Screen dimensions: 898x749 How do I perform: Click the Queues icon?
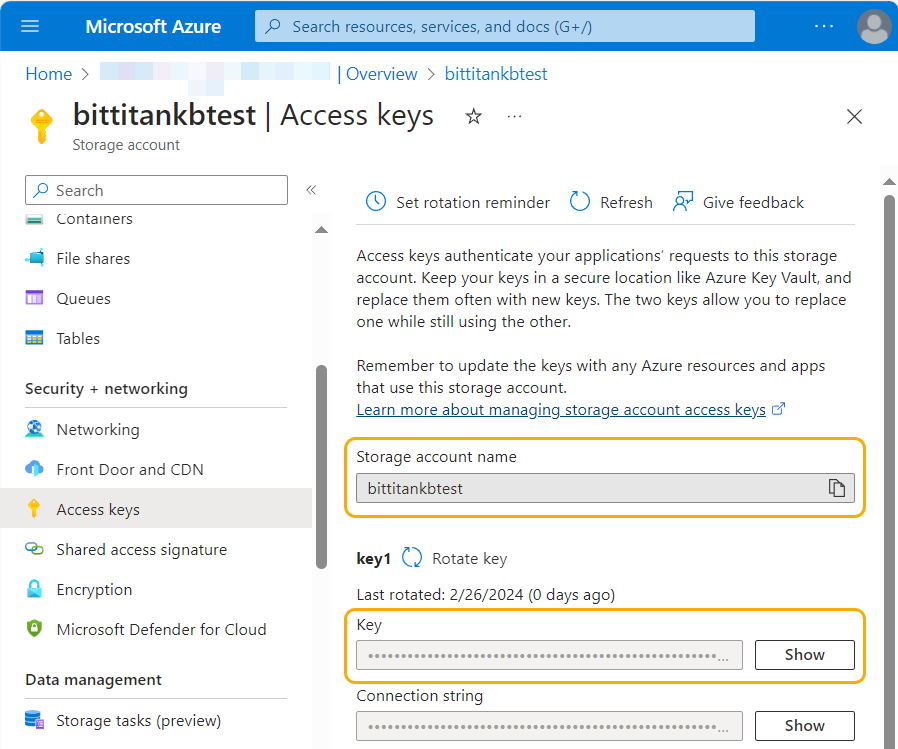tap(34, 298)
